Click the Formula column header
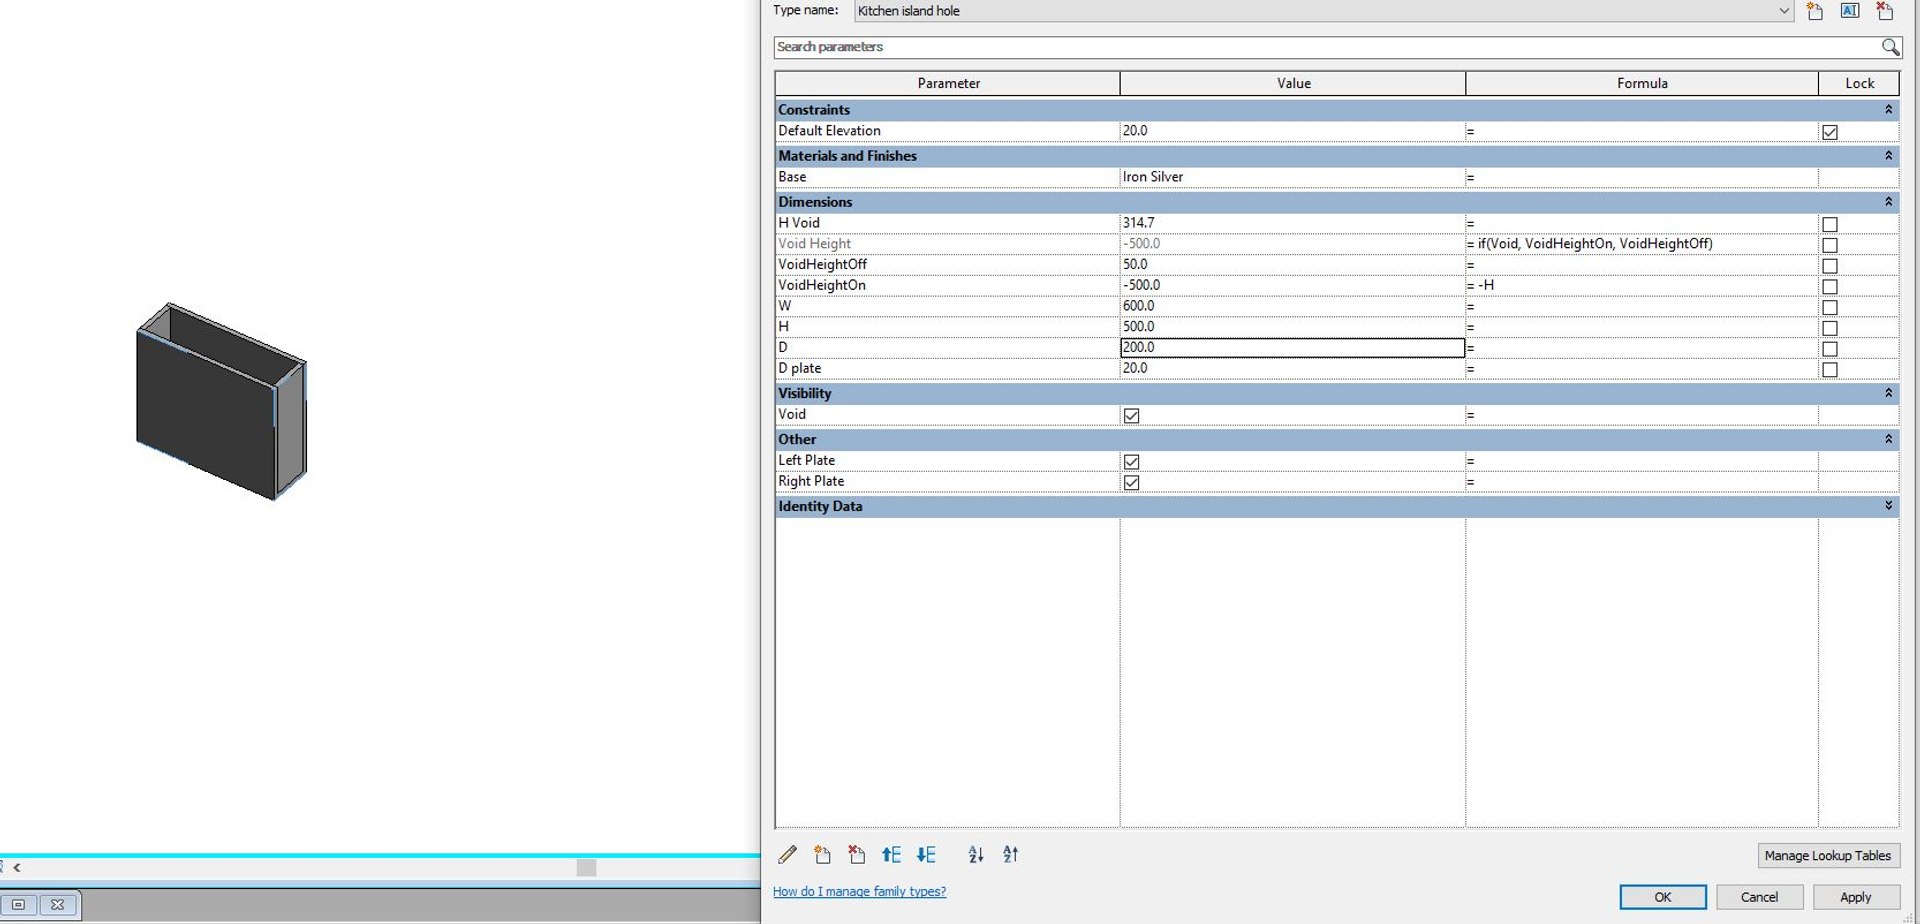The width and height of the screenshot is (1920, 924). coord(1642,83)
